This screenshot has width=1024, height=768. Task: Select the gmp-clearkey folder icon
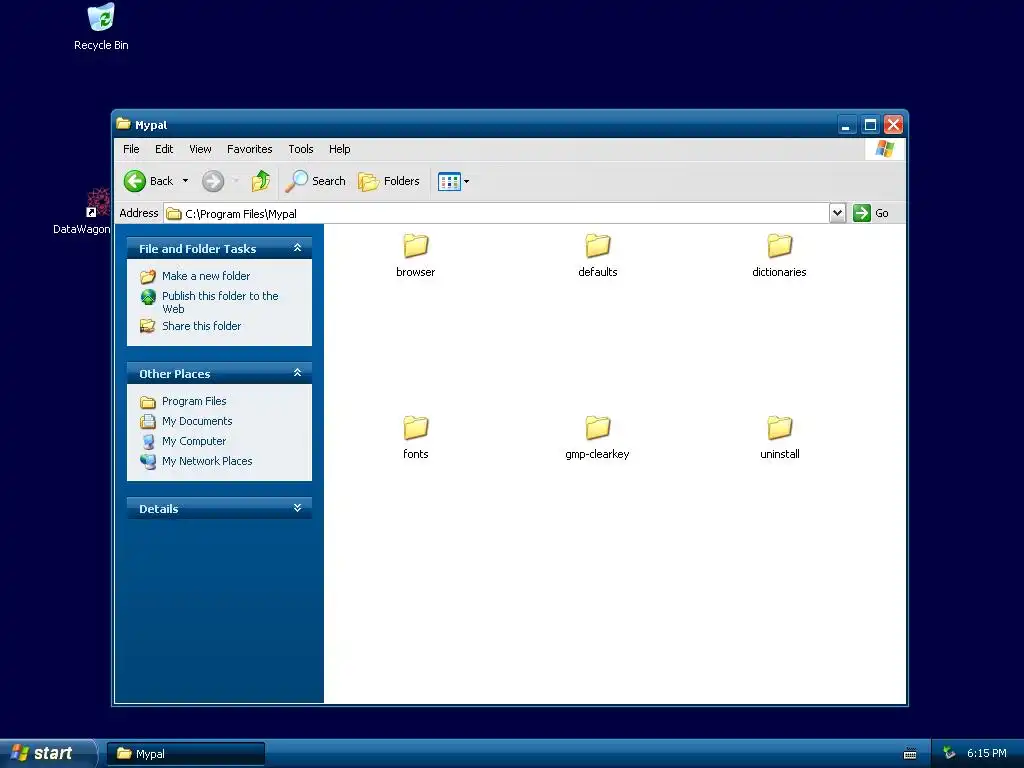tap(598, 428)
